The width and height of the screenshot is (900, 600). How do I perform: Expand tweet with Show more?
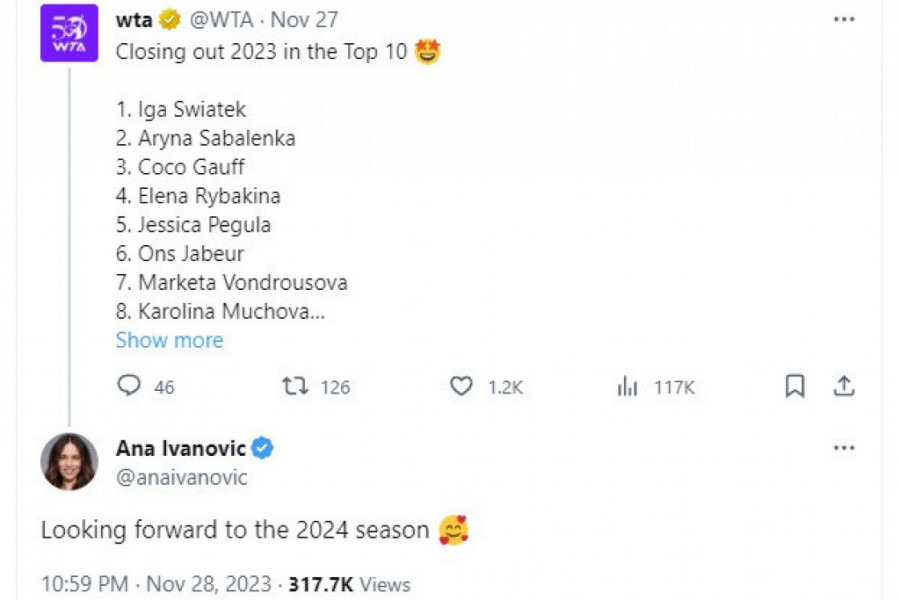click(x=169, y=340)
